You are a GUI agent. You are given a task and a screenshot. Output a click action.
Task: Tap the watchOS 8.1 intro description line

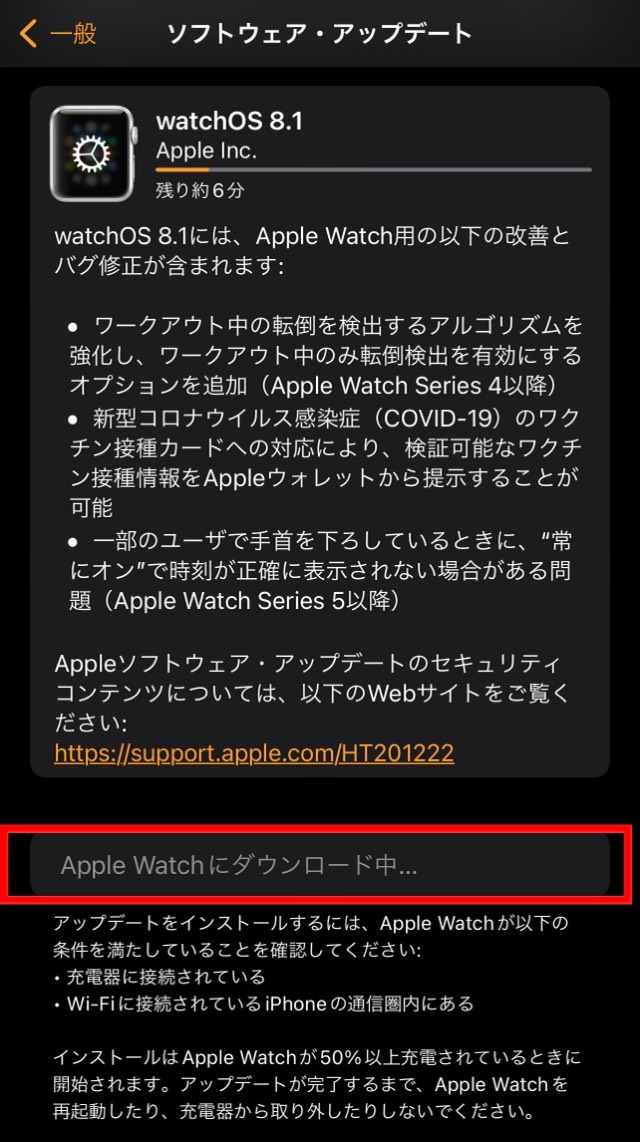(x=312, y=250)
